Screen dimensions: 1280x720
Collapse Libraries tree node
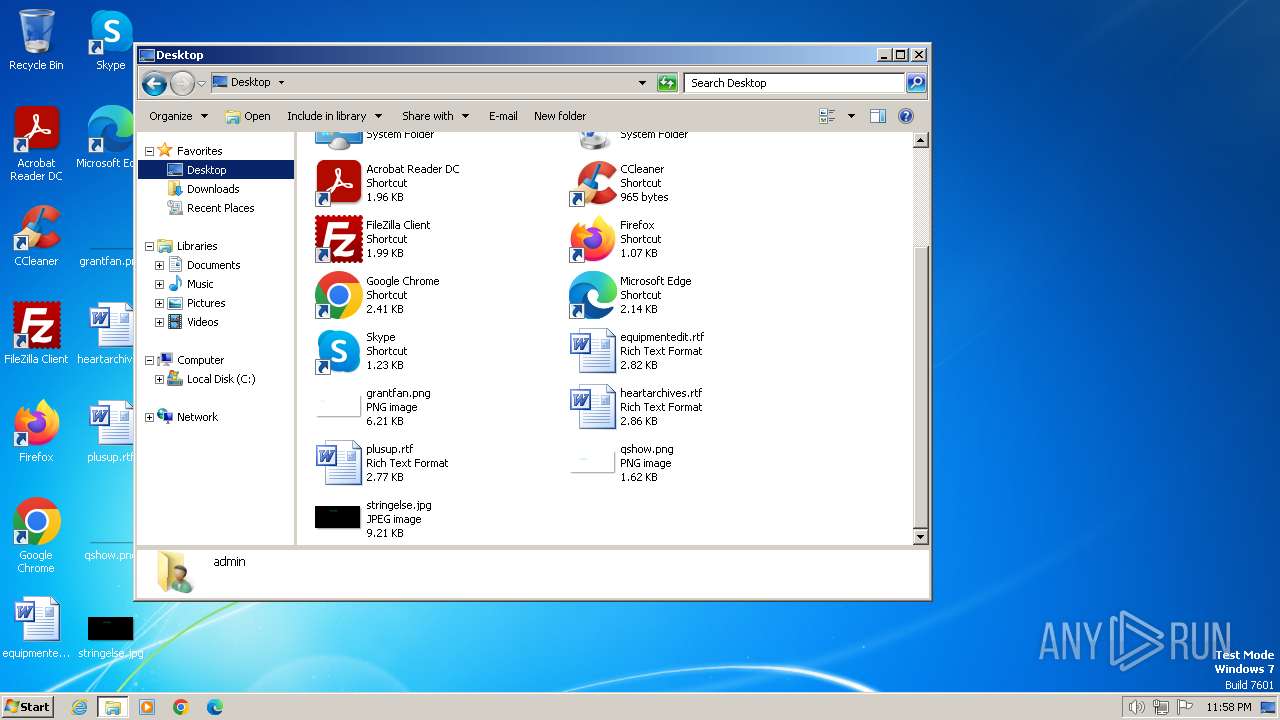[x=150, y=246]
